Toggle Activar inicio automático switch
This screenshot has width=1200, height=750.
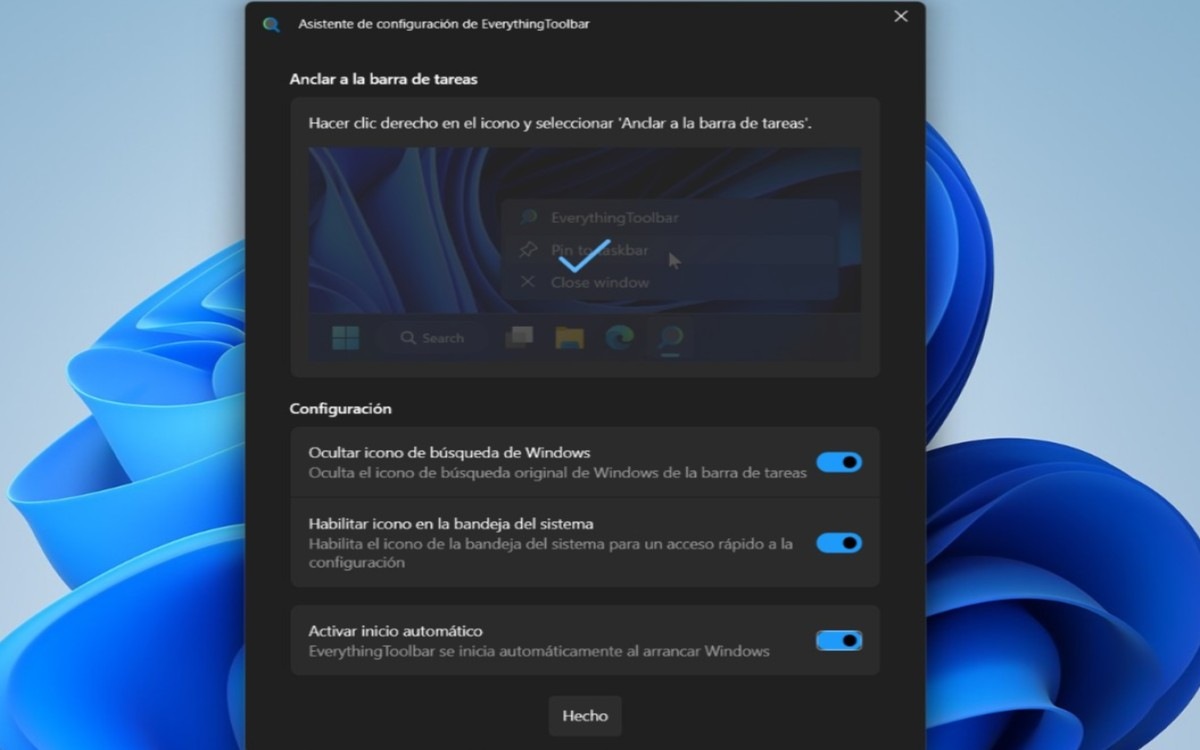tap(839, 640)
